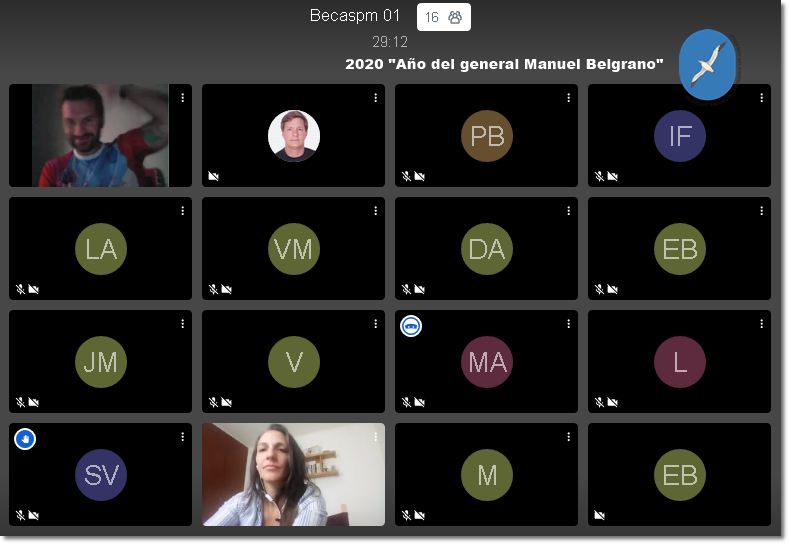The height and width of the screenshot is (544, 789).
Task: Click the Becaspm 01 meeting title
Action: click(355, 16)
